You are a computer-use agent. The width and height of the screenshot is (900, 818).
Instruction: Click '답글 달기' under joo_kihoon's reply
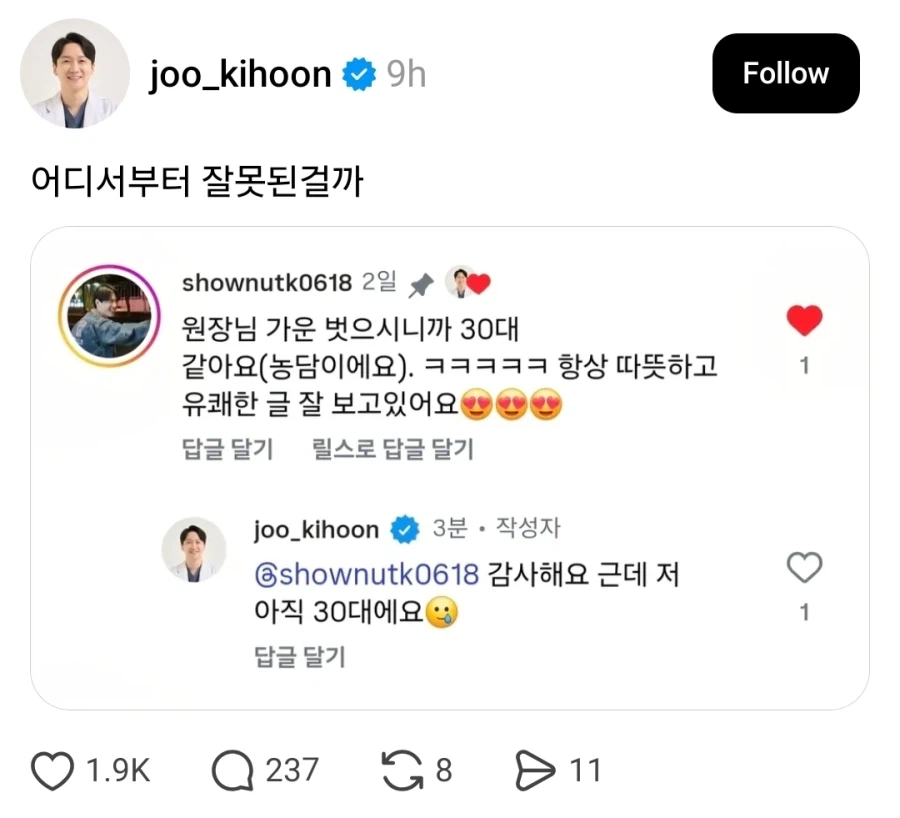pyautogui.click(x=297, y=657)
